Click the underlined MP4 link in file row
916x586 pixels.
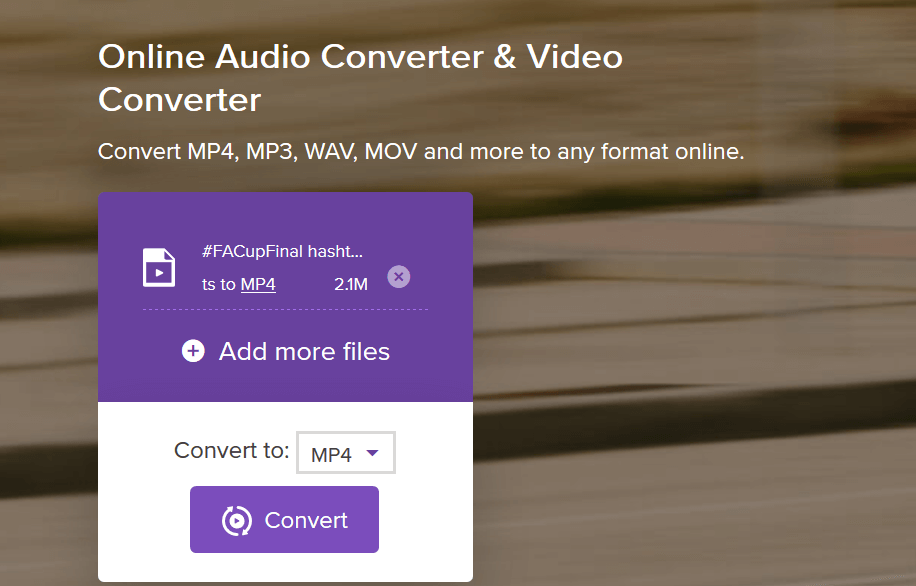tap(258, 284)
